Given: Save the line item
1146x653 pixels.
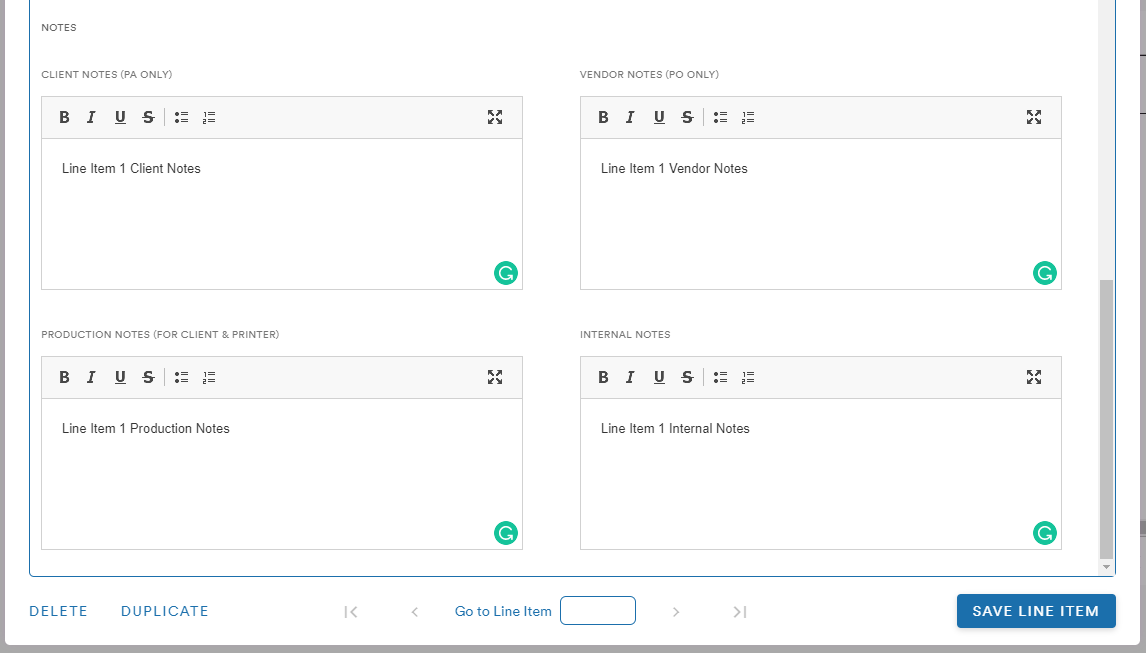Looking at the screenshot, I should point(1036,611).
